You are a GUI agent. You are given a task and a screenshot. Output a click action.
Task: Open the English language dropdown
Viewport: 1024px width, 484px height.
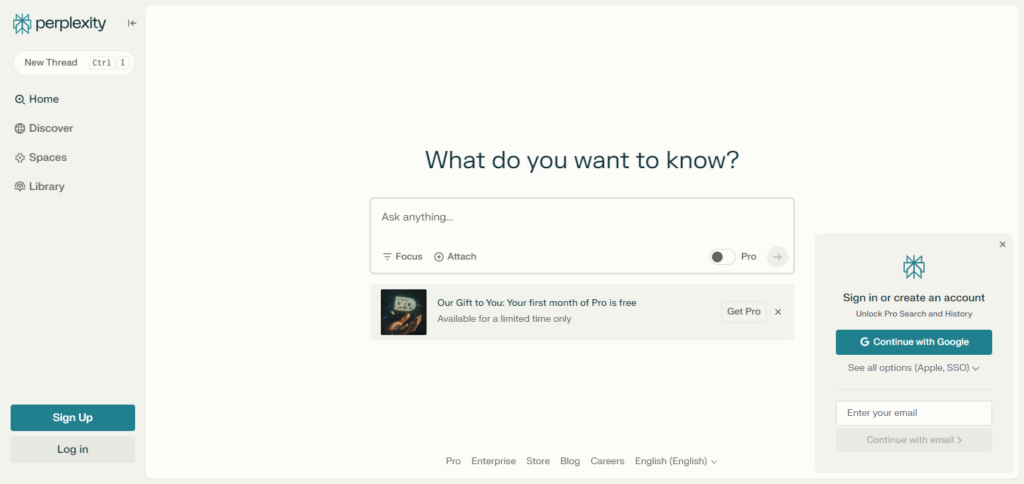click(x=676, y=461)
